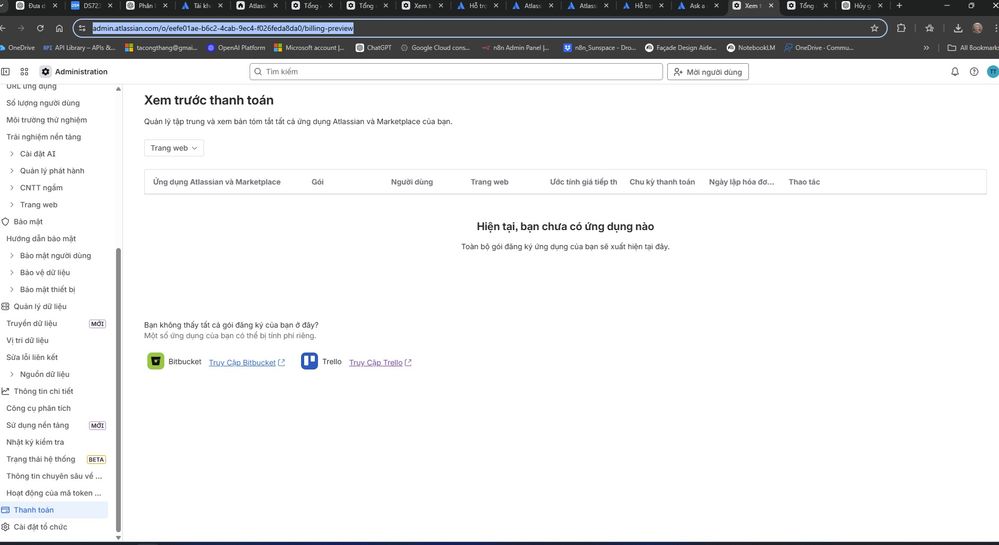Click the Thao tác column header
The image size is (999, 545).
click(804, 182)
